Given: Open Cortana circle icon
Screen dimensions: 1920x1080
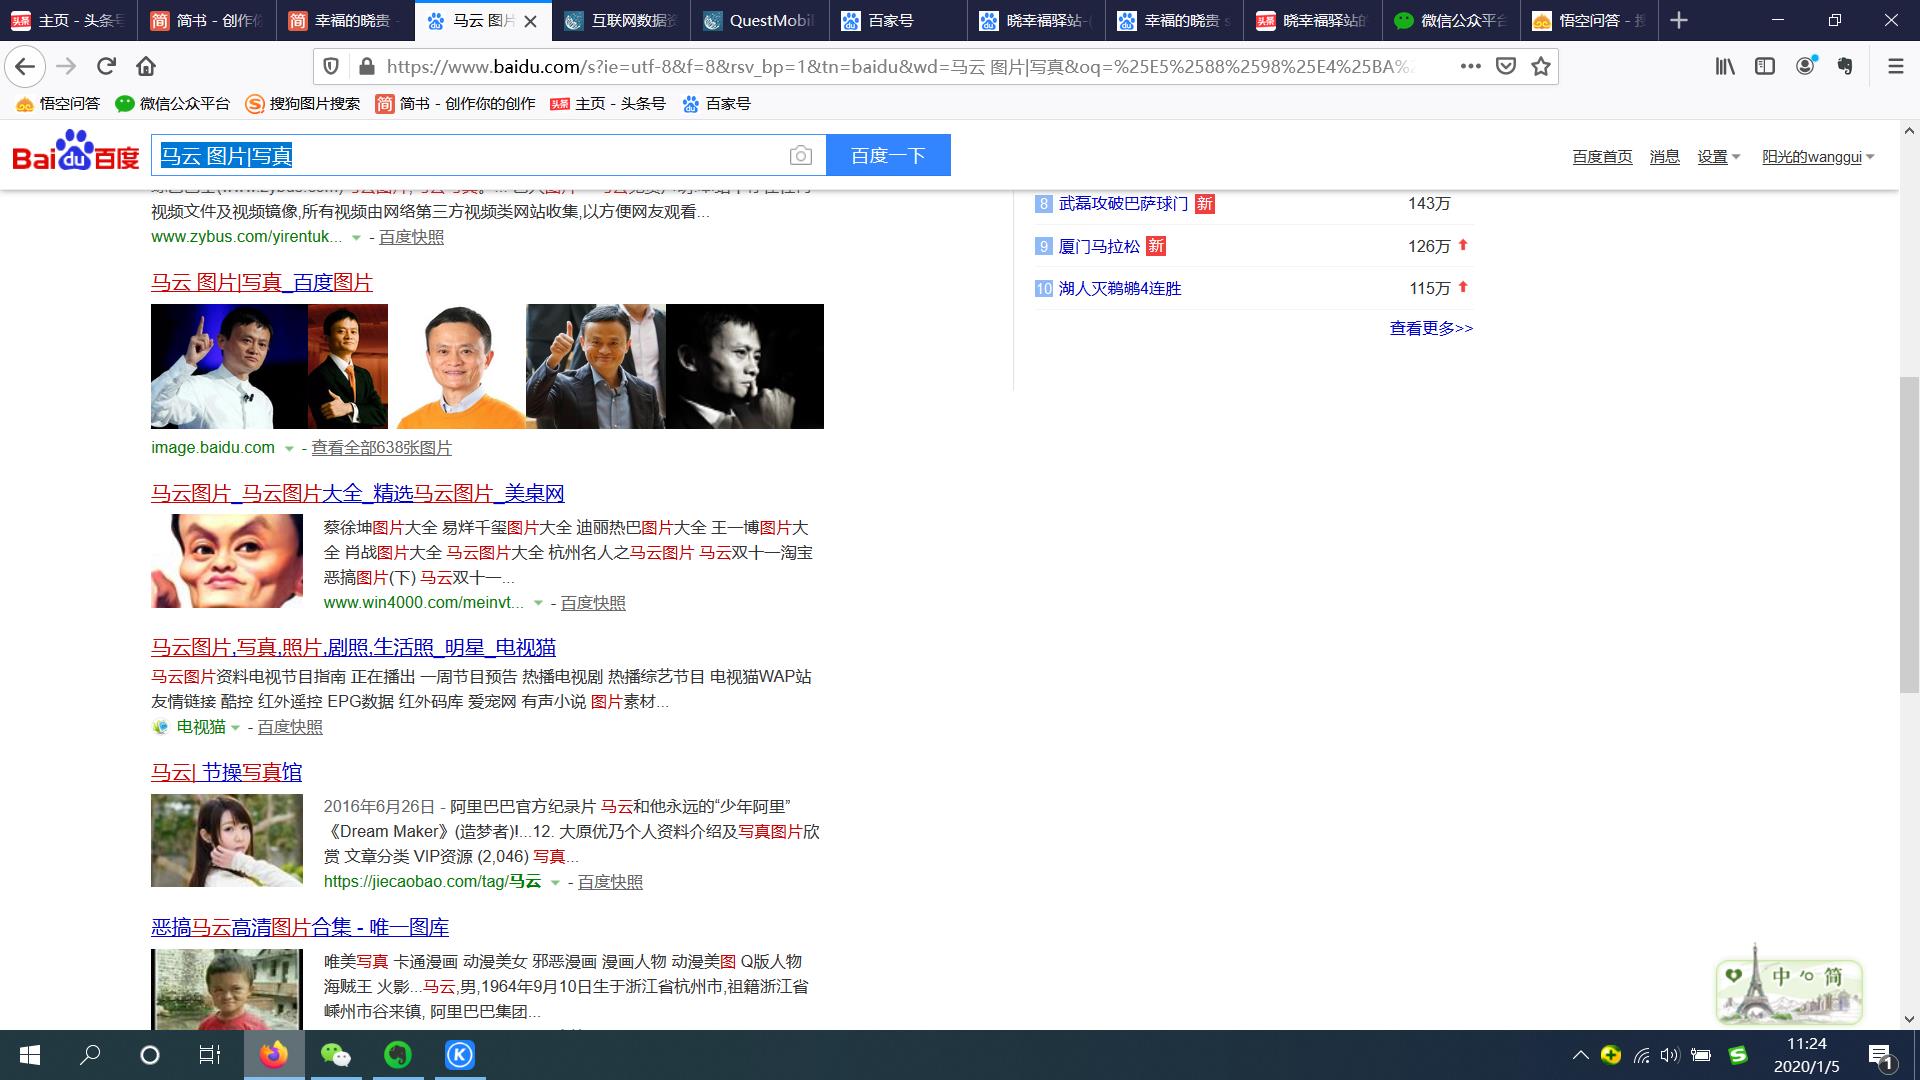Looking at the screenshot, I should click(x=150, y=1055).
